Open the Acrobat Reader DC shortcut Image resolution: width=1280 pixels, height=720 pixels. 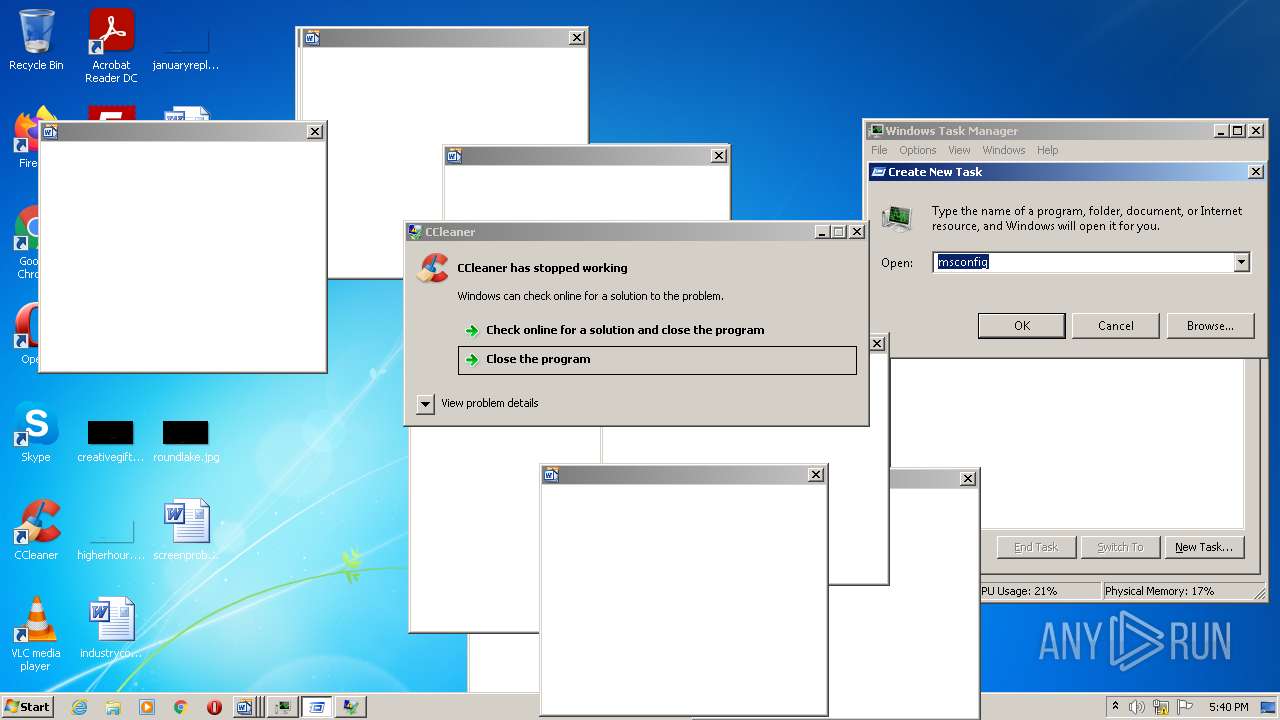coord(111,46)
